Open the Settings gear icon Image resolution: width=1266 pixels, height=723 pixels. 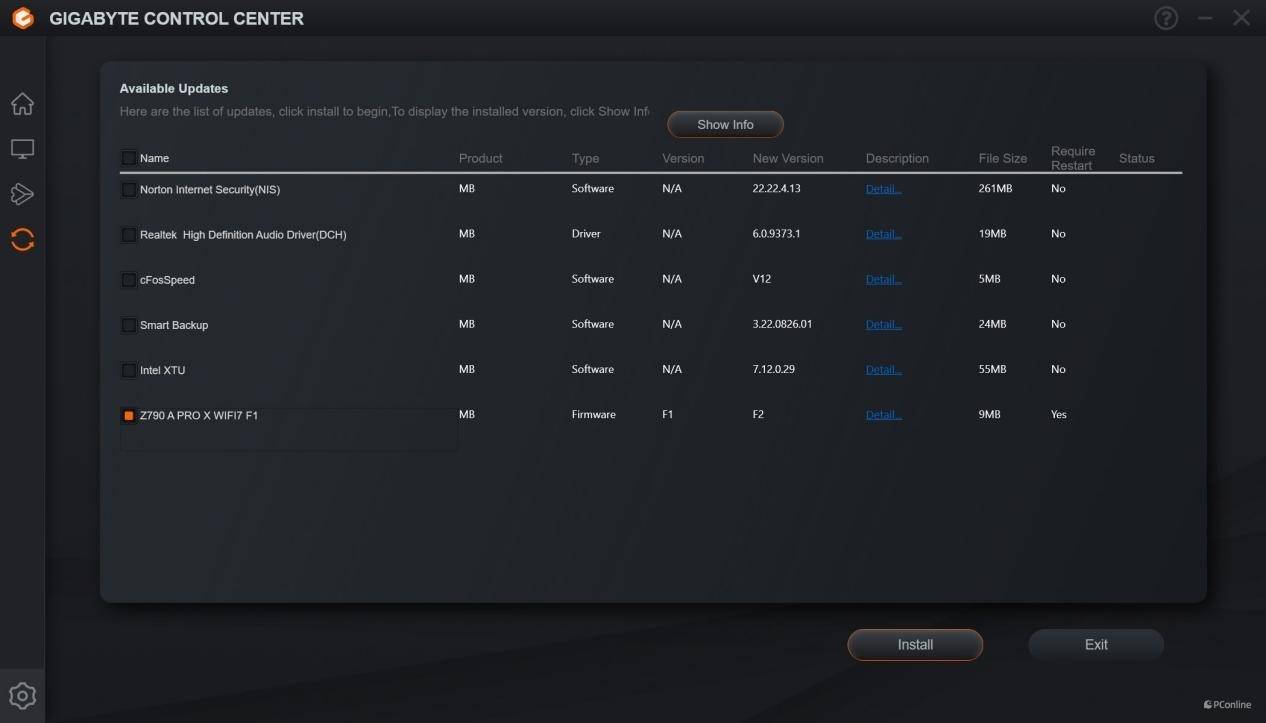[22, 696]
